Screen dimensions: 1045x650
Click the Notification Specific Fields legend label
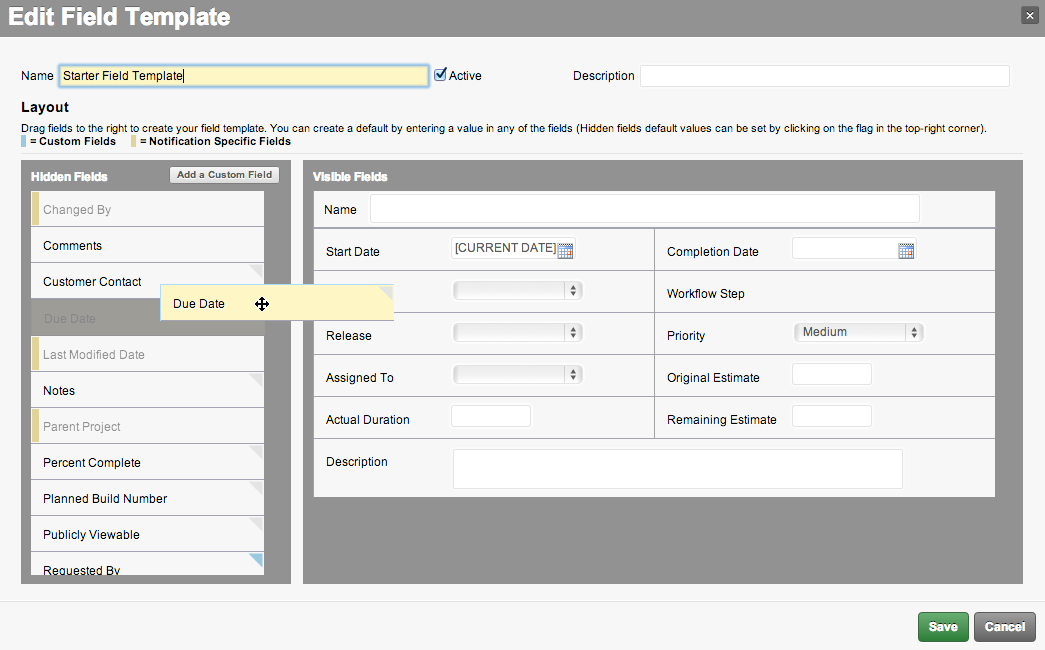pos(215,141)
